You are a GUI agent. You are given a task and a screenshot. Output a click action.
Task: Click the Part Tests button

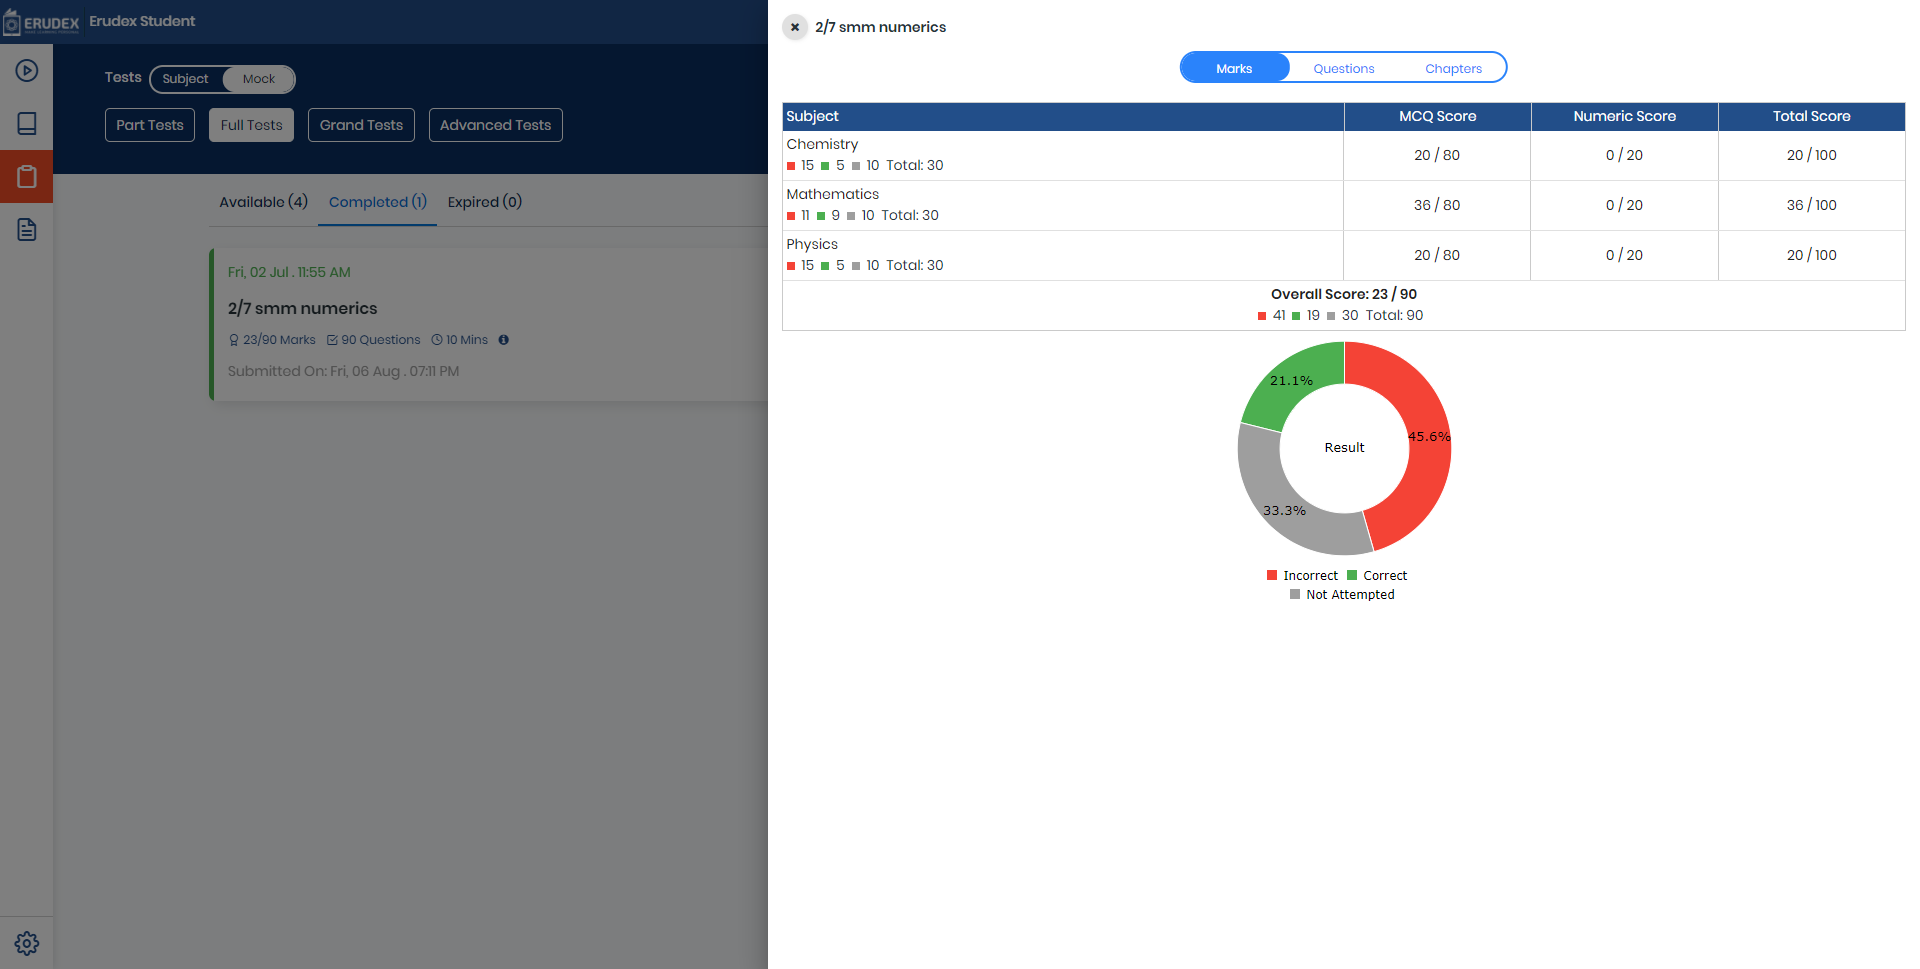click(150, 125)
